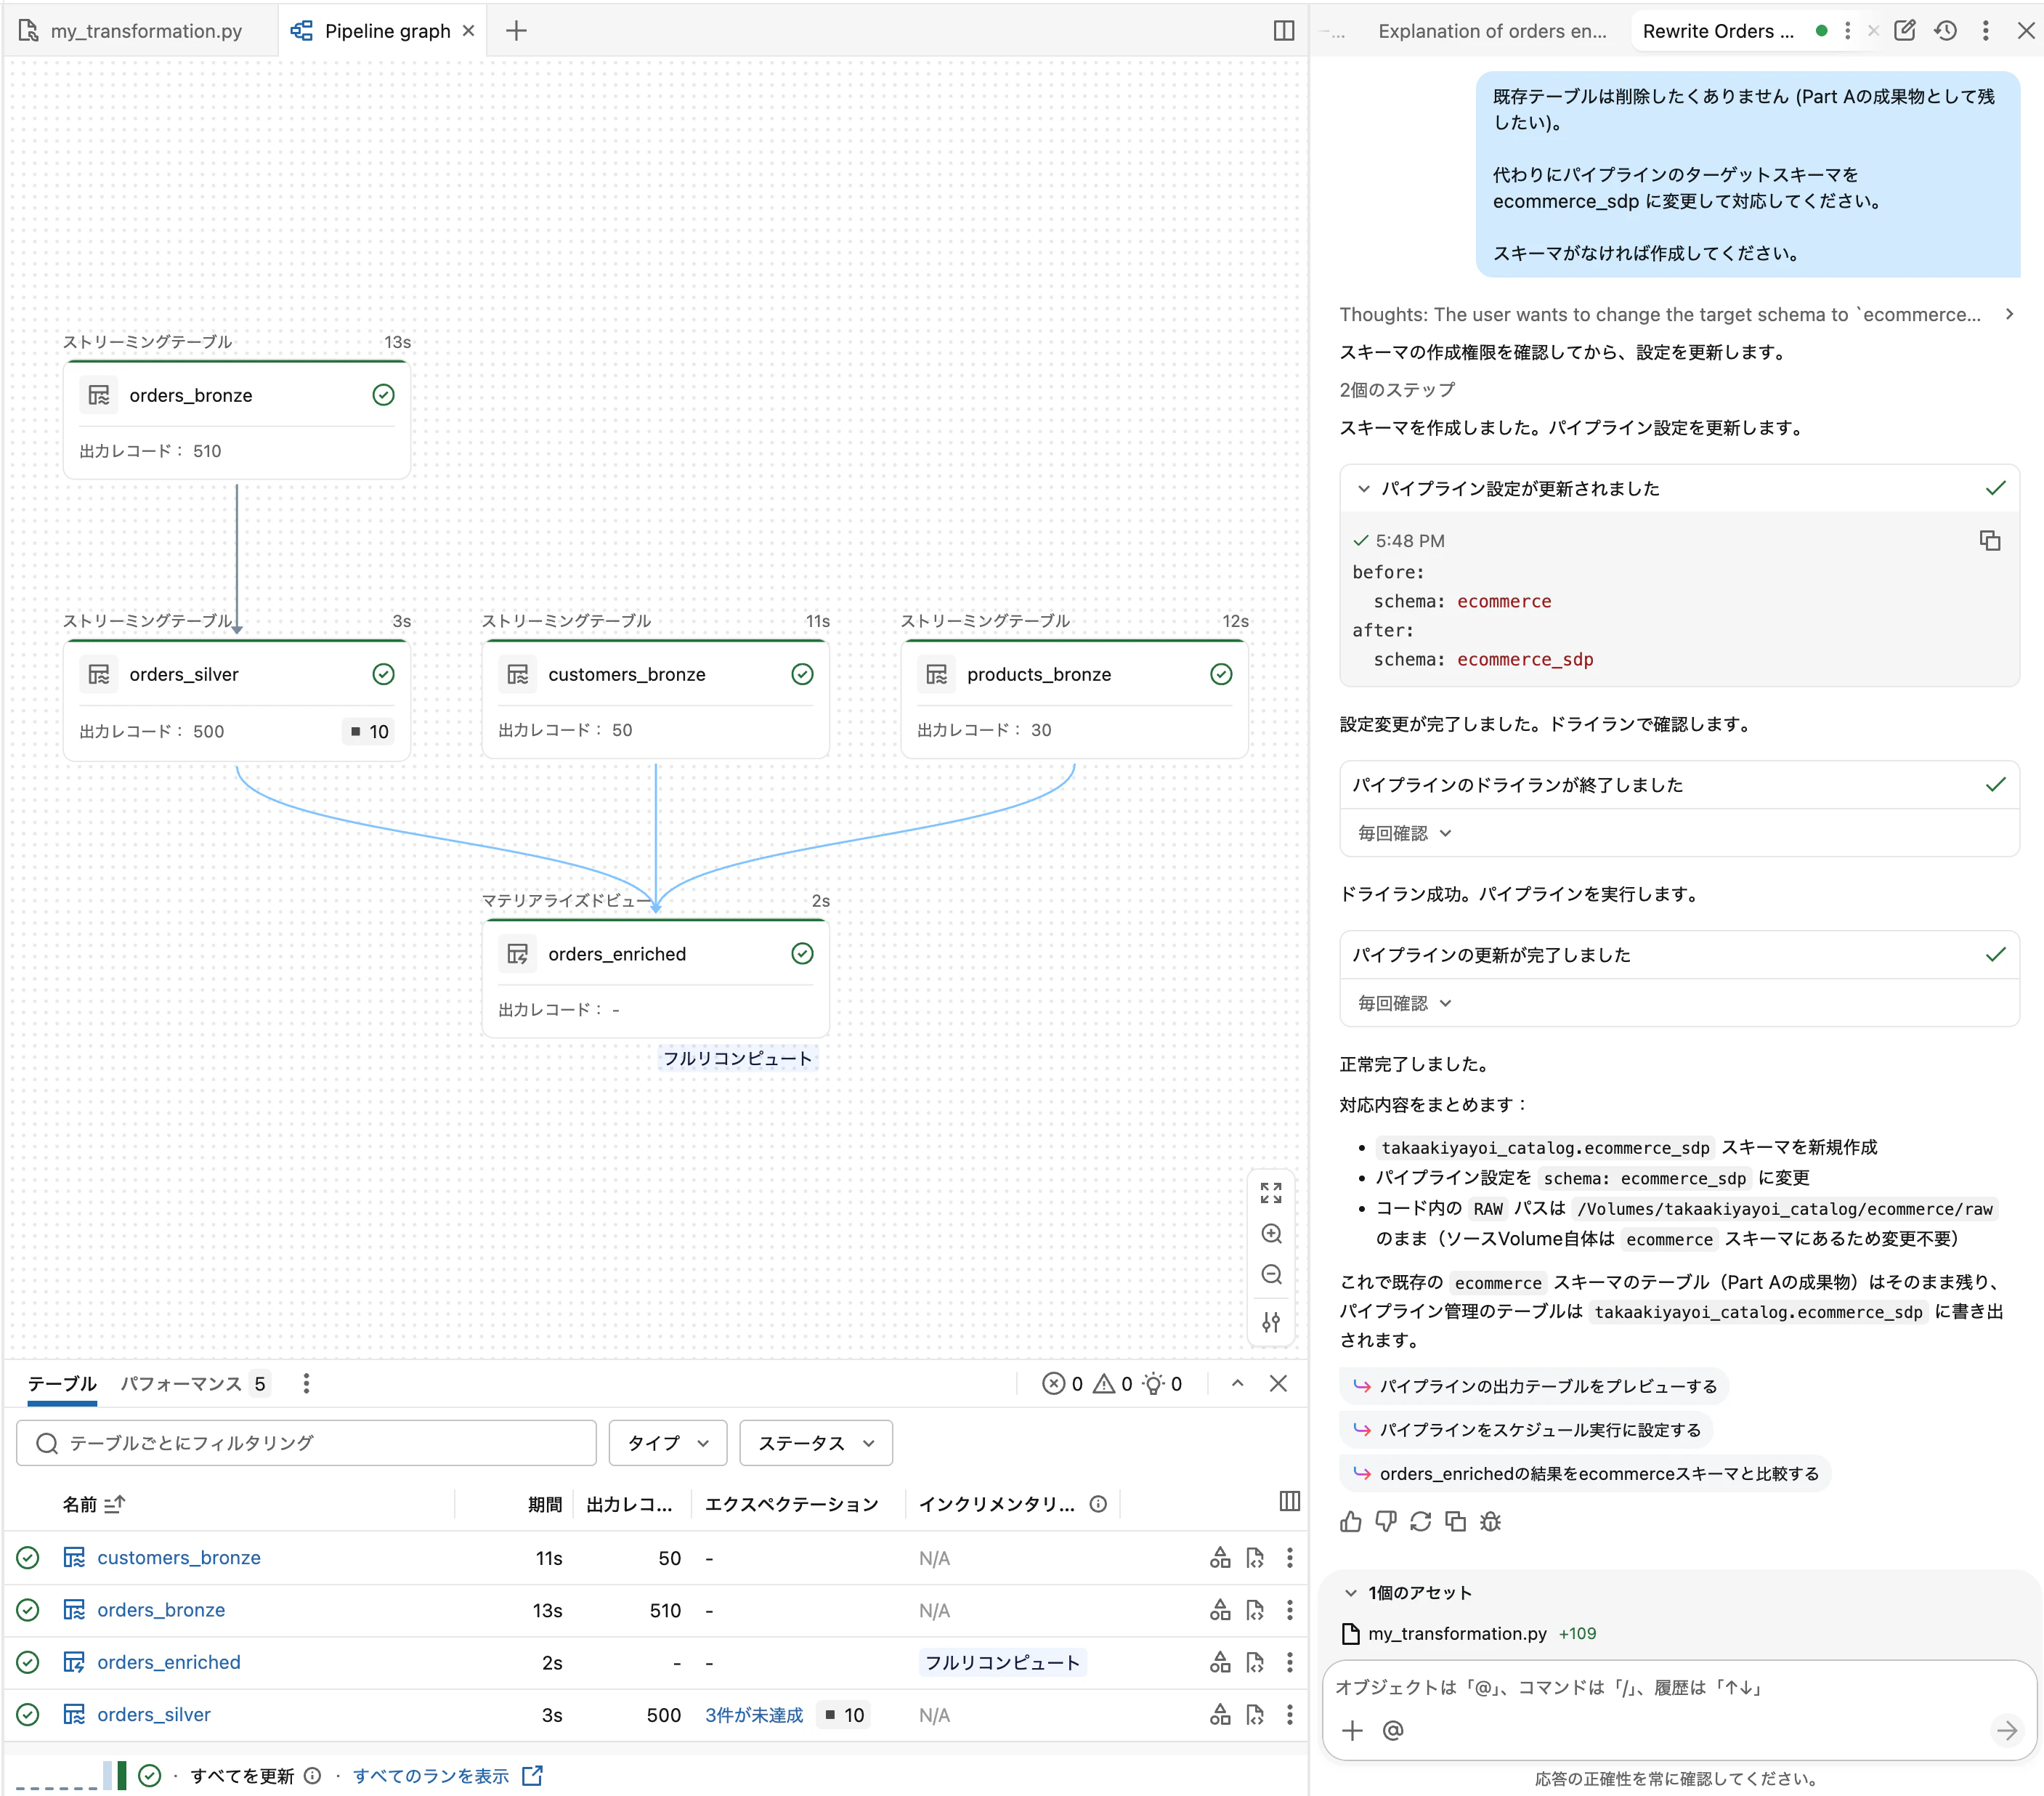Open Explanation of orders chat tab
The image size is (2044, 1796).
[x=1492, y=31]
